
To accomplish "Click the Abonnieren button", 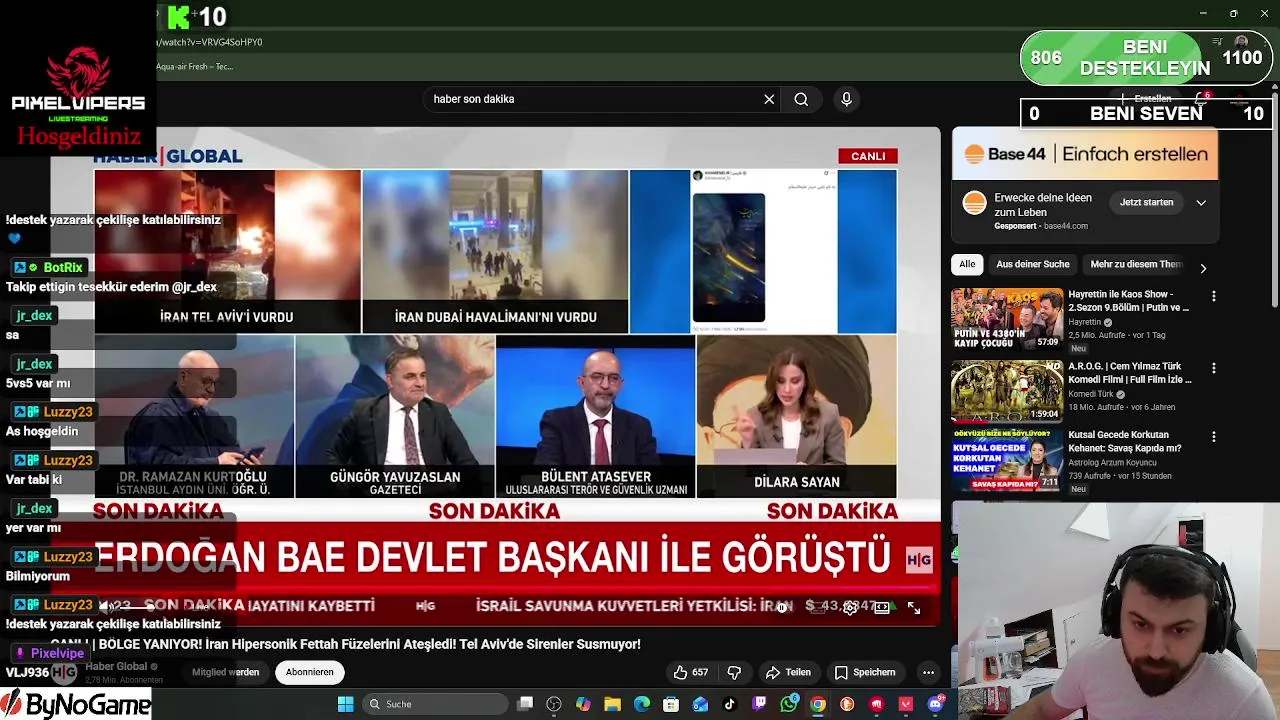I will pyautogui.click(x=310, y=672).
